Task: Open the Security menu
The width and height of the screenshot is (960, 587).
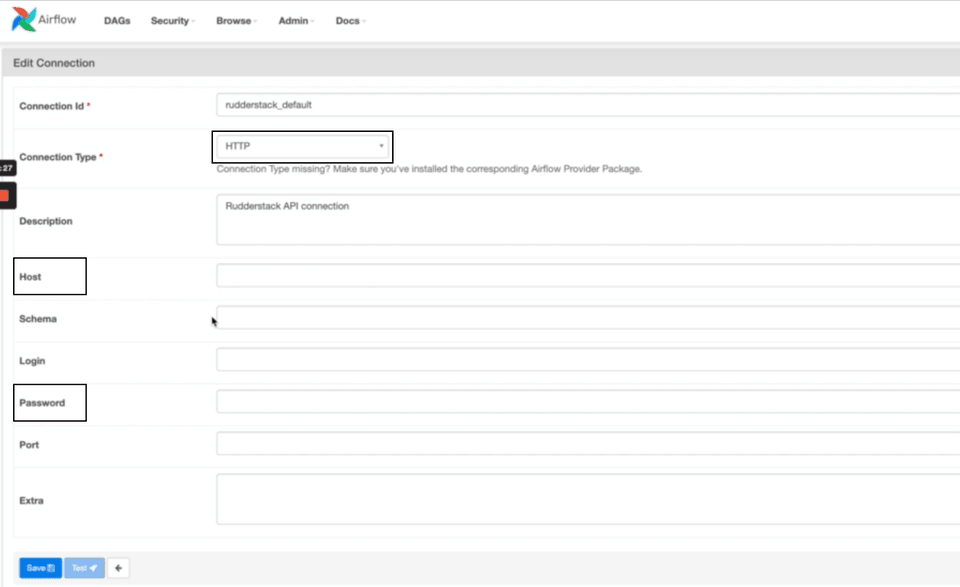Action: point(173,21)
